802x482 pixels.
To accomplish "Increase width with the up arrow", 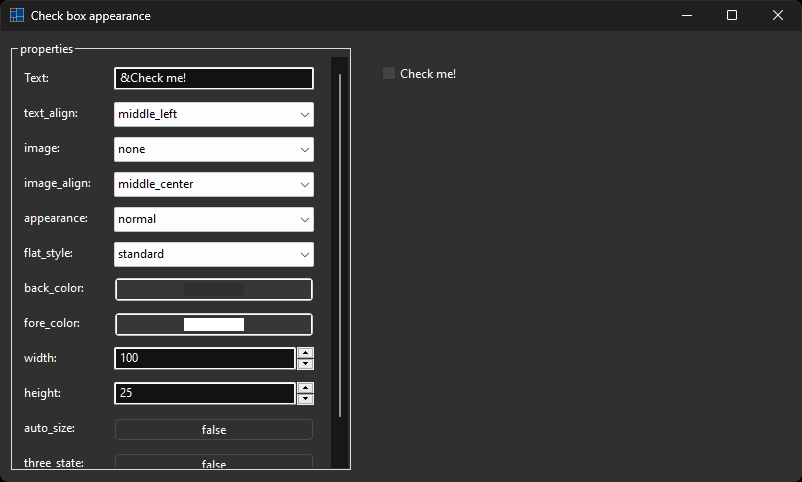I will click(x=306, y=352).
